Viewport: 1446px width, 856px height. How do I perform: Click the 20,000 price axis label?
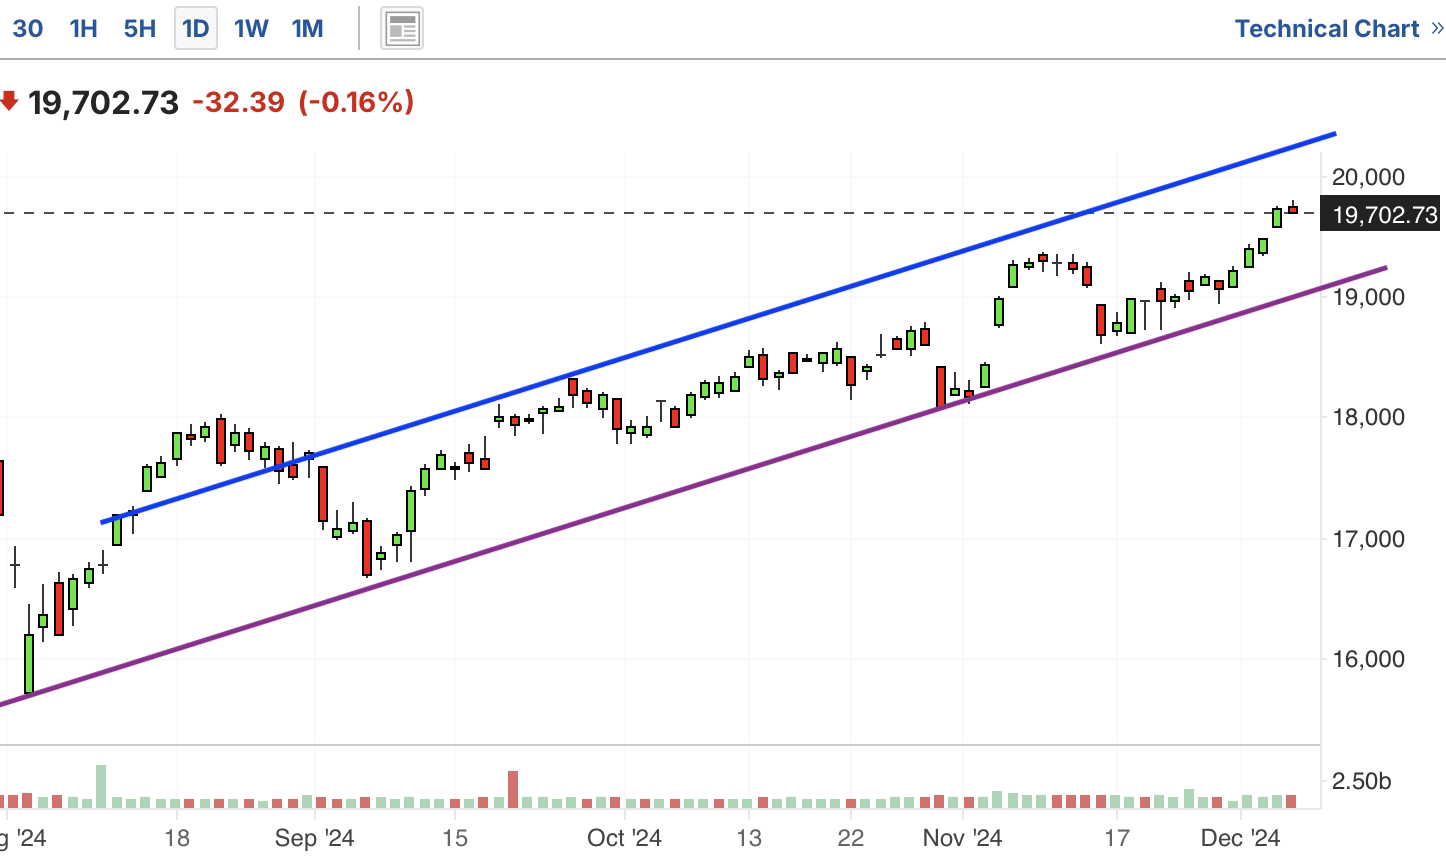1368,177
